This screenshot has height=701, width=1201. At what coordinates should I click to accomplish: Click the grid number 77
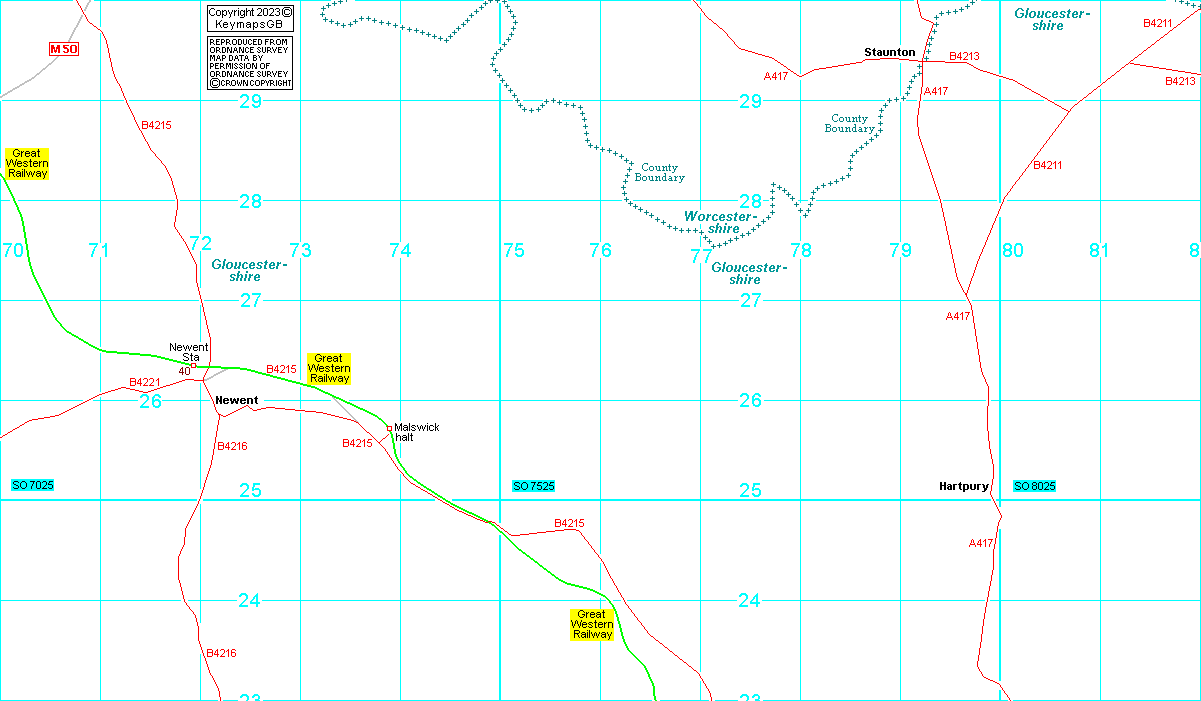(701, 256)
